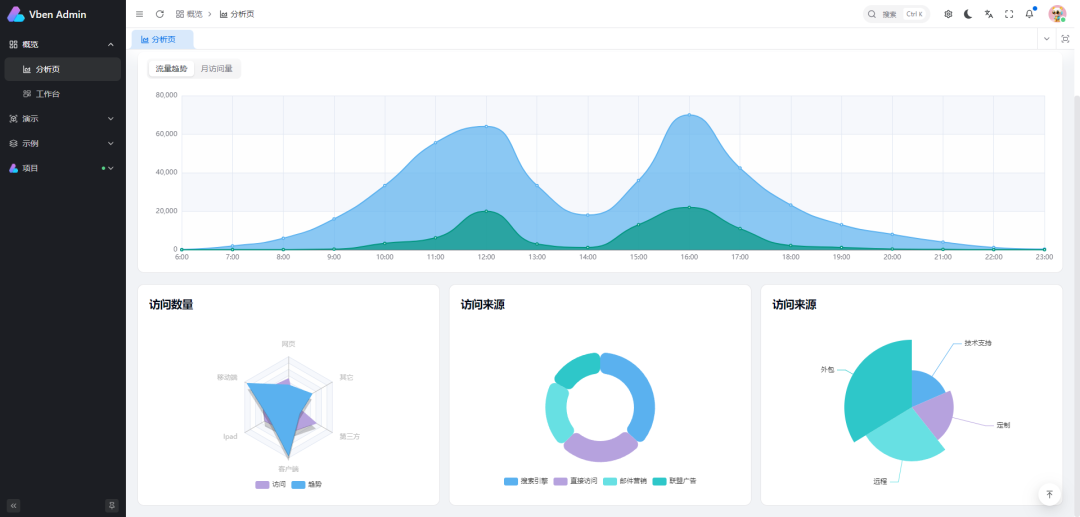The image size is (1080, 517).
Task: Click the back-to-top floating button
Action: coord(1049,494)
